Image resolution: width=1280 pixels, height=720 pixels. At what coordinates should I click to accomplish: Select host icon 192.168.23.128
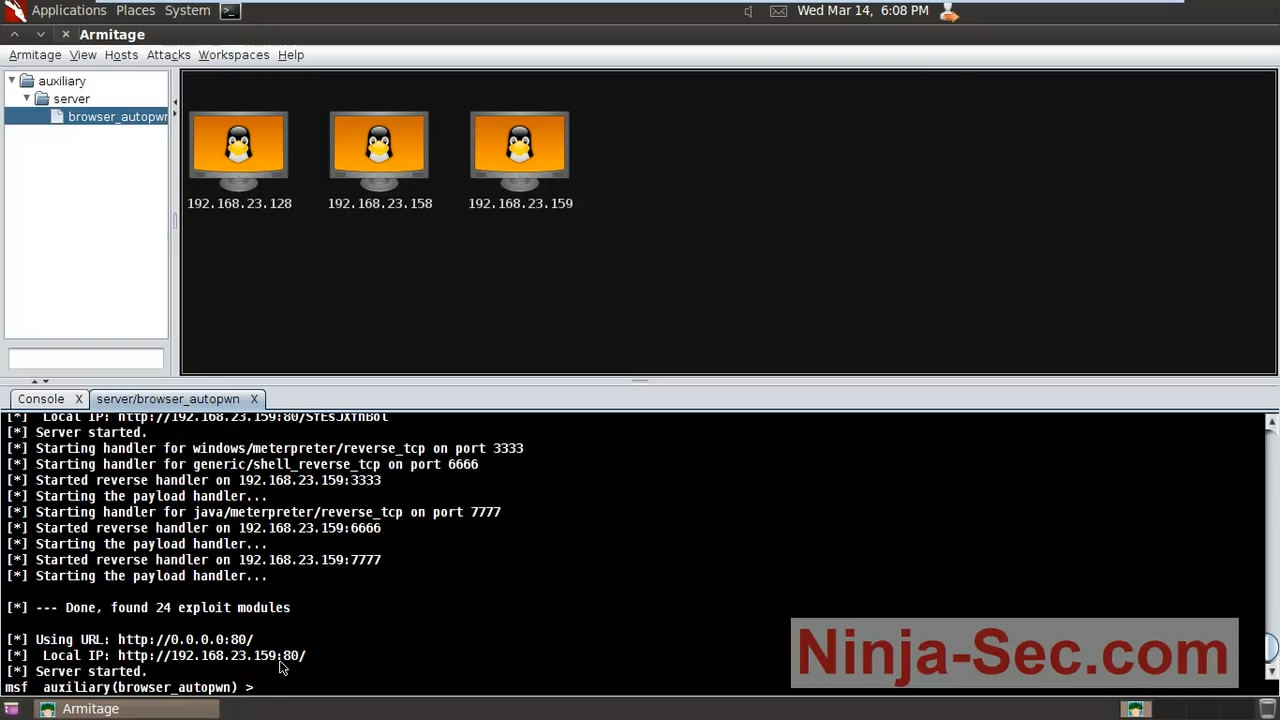point(238,151)
